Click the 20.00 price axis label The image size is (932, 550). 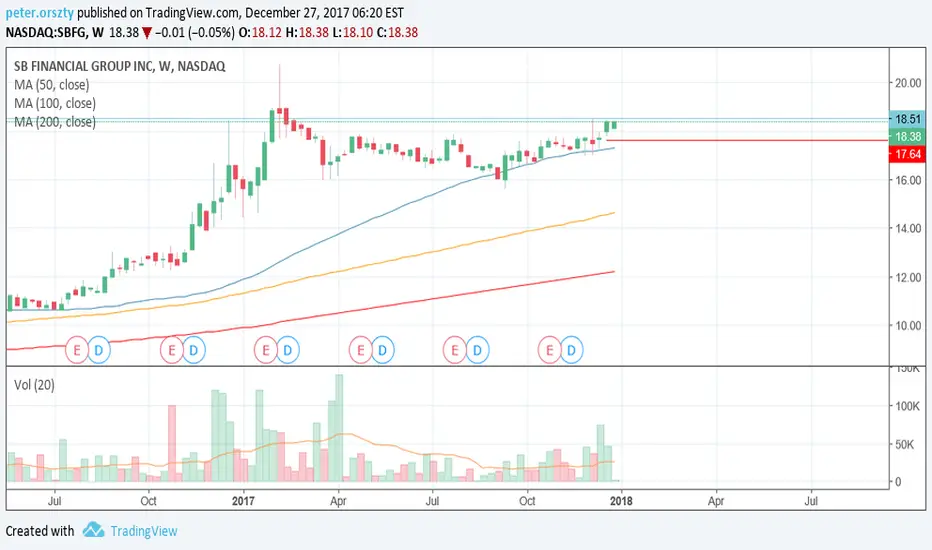coord(908,83)
